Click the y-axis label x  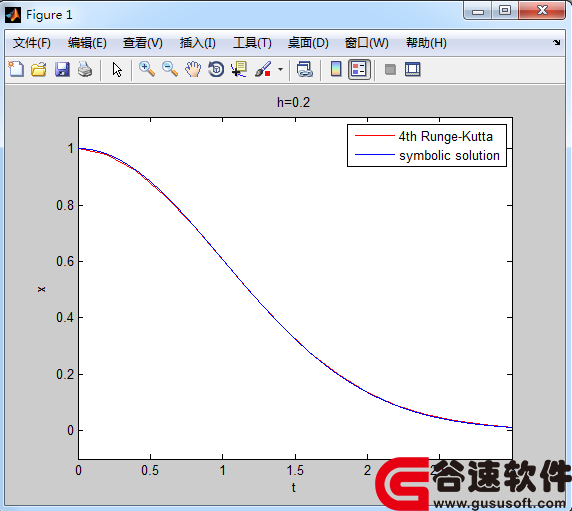click(x=41, y=289)
